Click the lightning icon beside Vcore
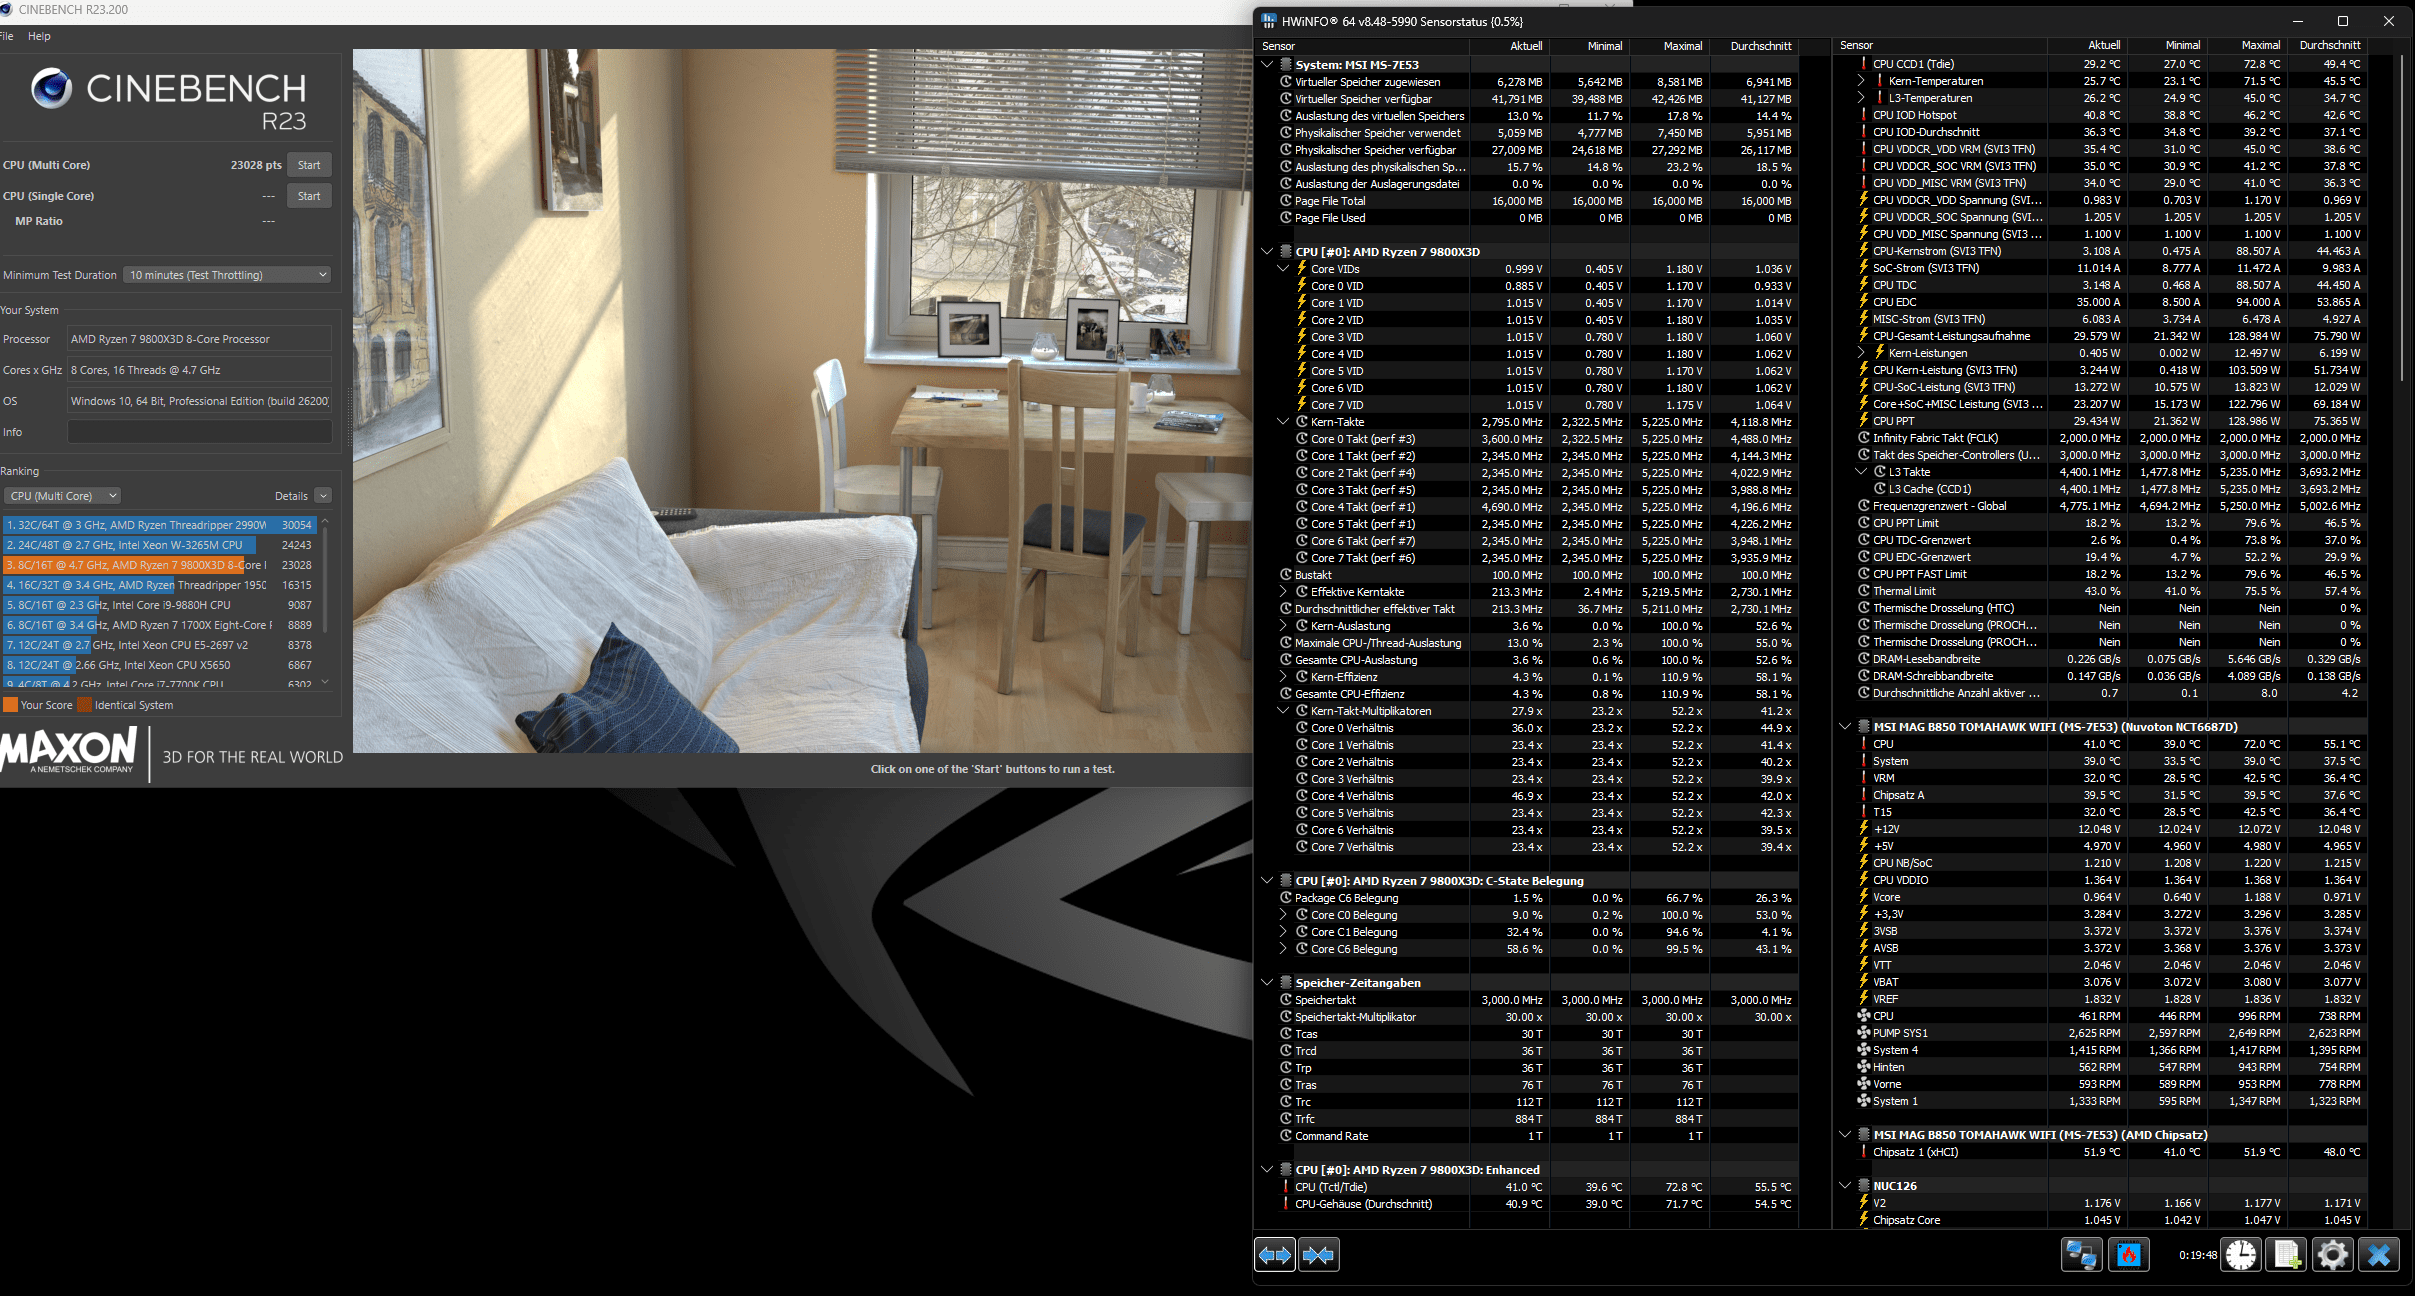Image resolution: width=2415 pixels, height=1296 pixels. tap(1864, 897)
